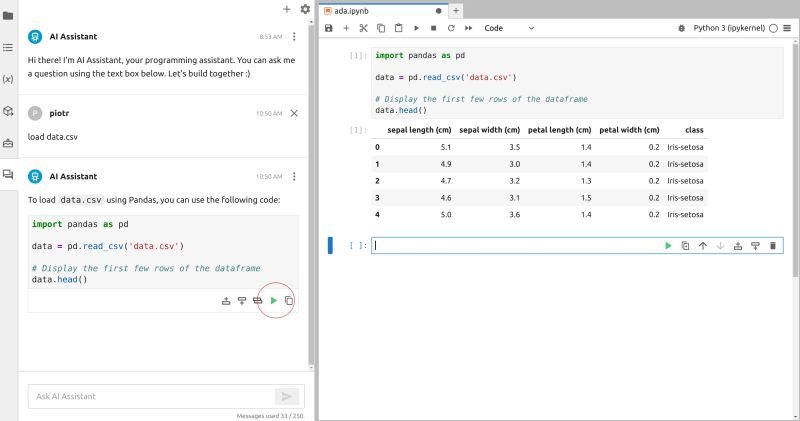The height and width of the screenshot is (421, 800).
Task: Click the 'sepal length (cm)' column header
Action: point(419,130)
